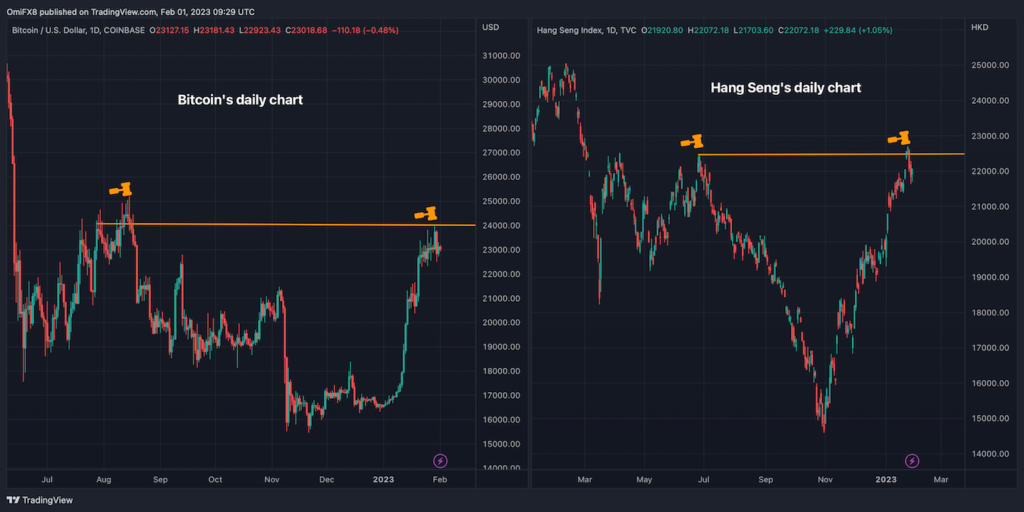Screen dimensions: 1024x512
Task: Click the Nov label on Hang Seng time axis
Action: coord(825,480)
